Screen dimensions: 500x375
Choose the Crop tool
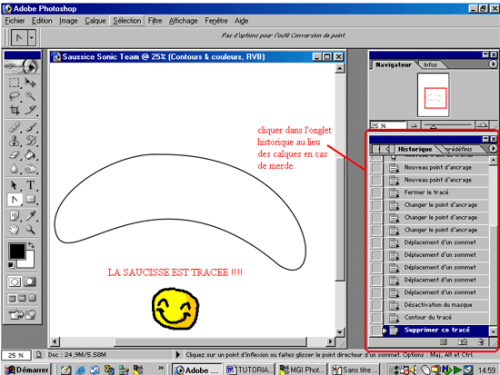coord(14,110)
